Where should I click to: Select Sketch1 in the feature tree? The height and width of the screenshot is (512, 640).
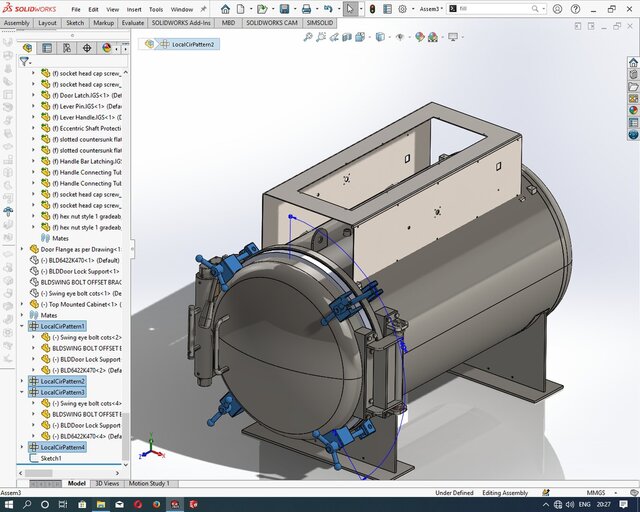(50, 458)
